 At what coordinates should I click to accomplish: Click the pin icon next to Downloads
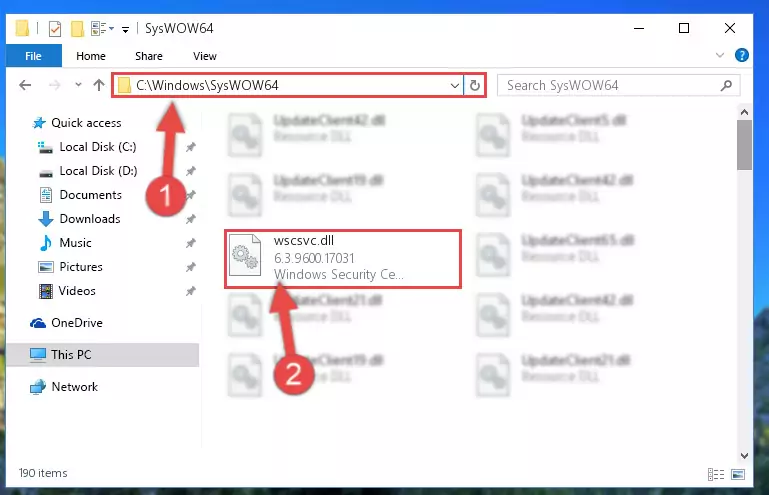pos(190,219)
